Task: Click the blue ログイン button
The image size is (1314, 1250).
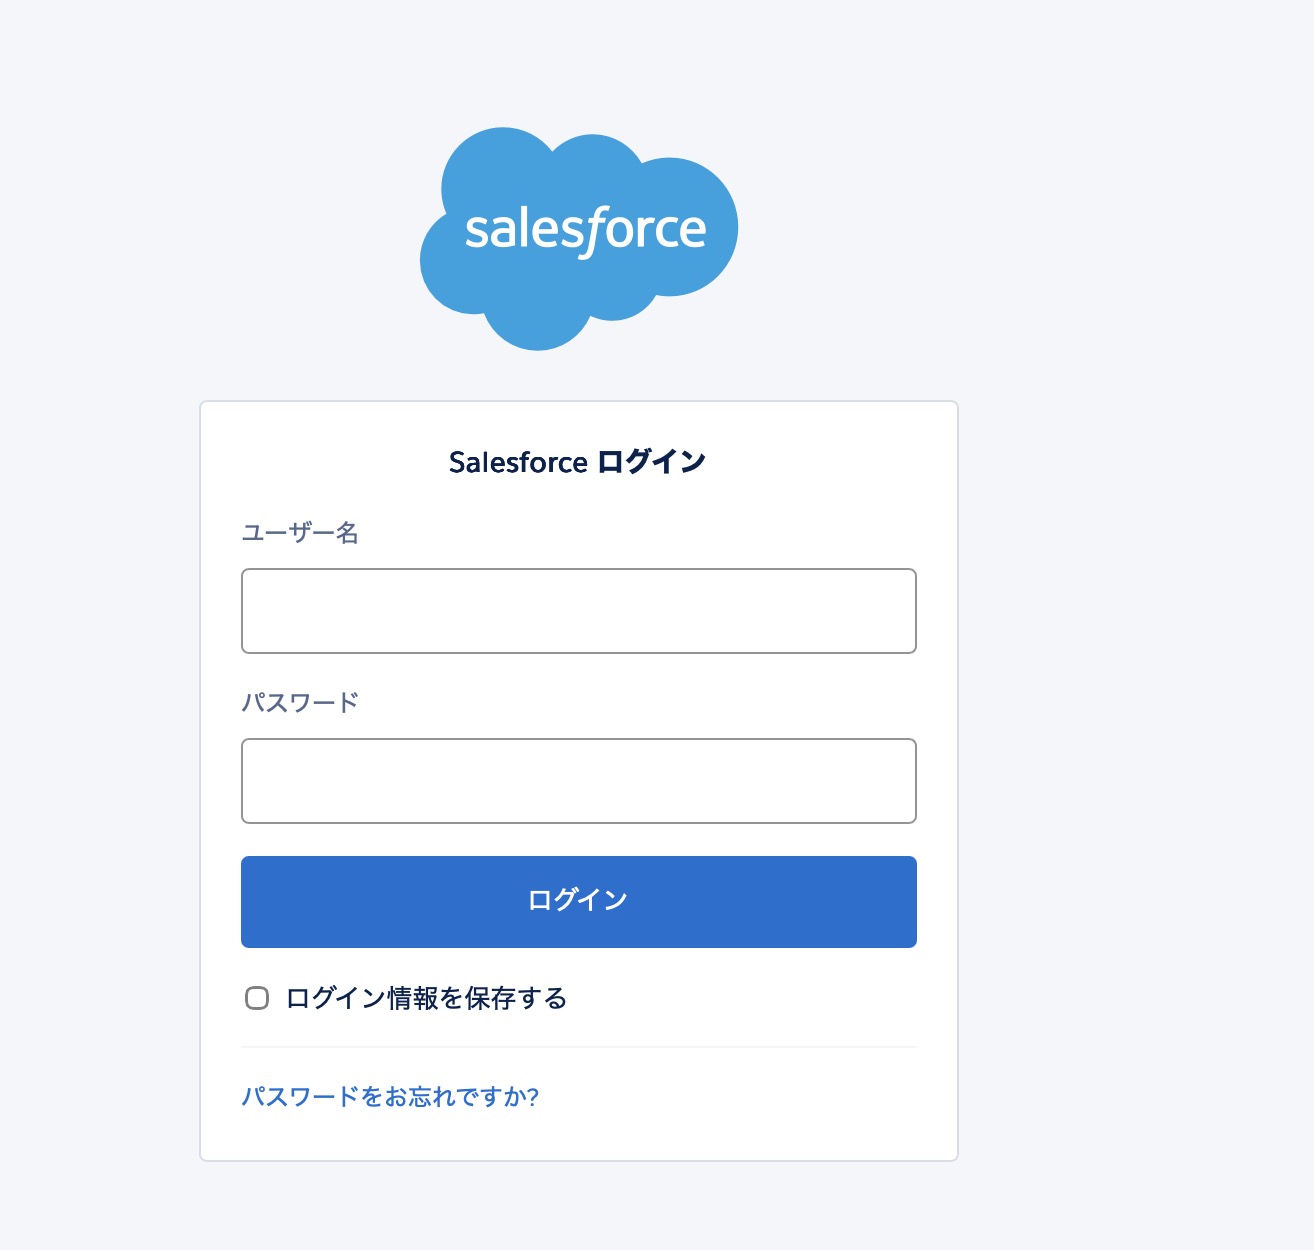Action: (x=579, y=902)
